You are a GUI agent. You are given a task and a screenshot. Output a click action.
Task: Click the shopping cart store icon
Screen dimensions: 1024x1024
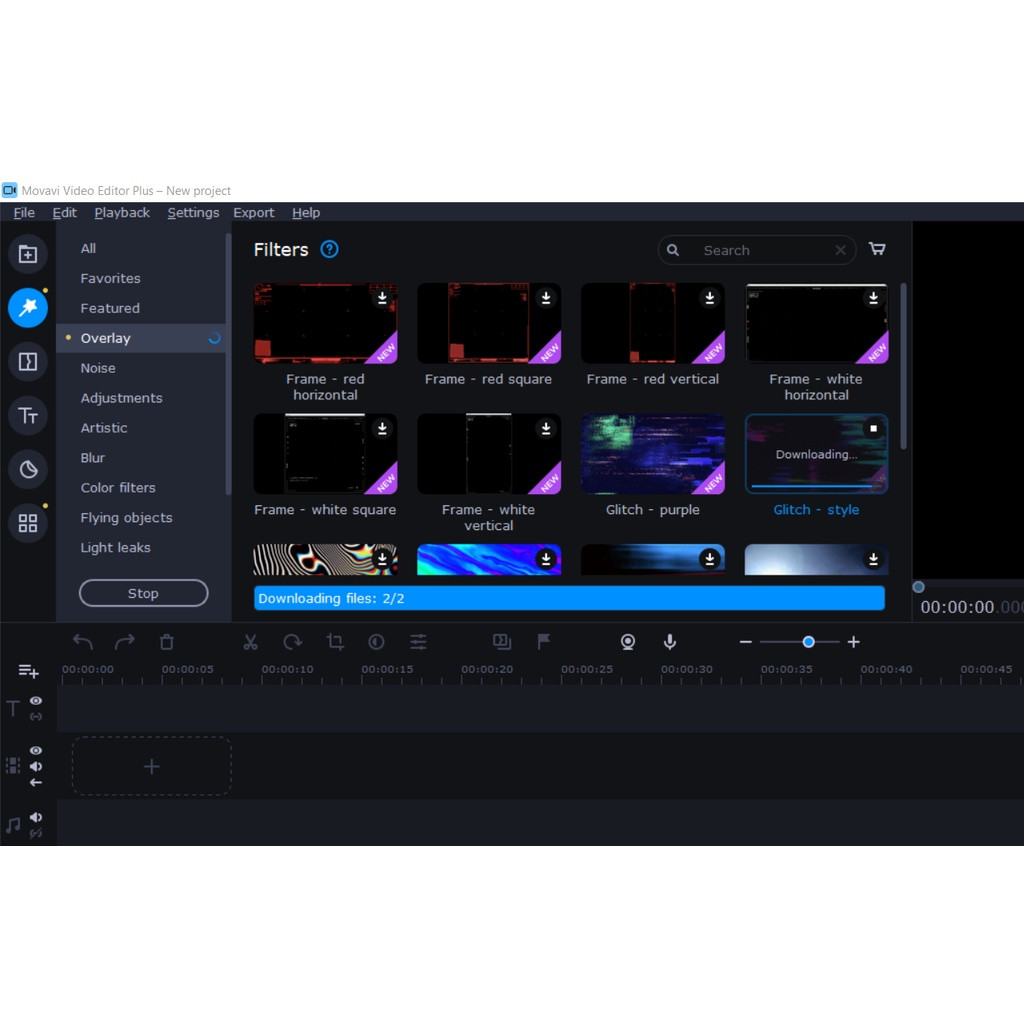pyautogui.click(x=877, y=249)
